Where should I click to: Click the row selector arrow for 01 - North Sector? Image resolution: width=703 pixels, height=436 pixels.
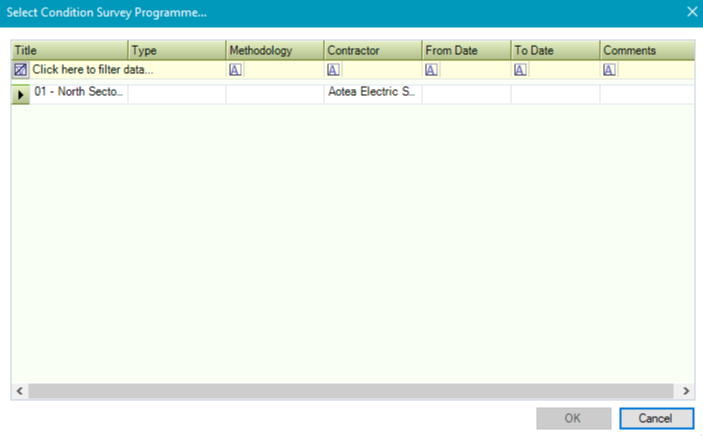click(x=21, y=94)
